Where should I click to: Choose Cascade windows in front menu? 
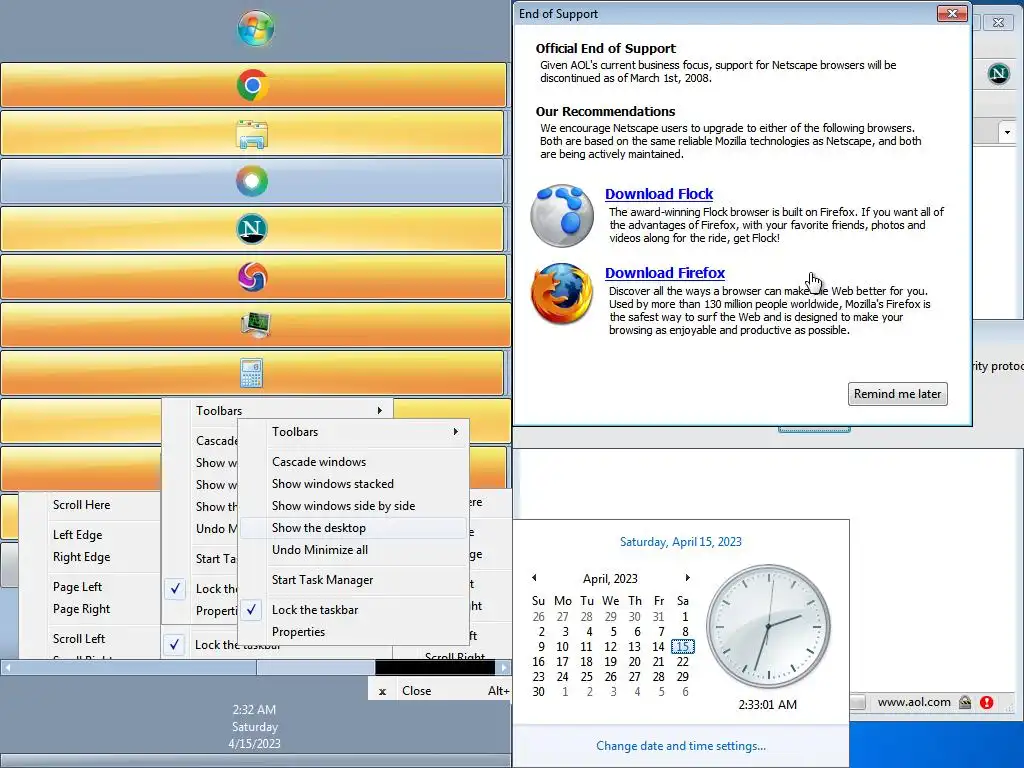tap(355, 462)
